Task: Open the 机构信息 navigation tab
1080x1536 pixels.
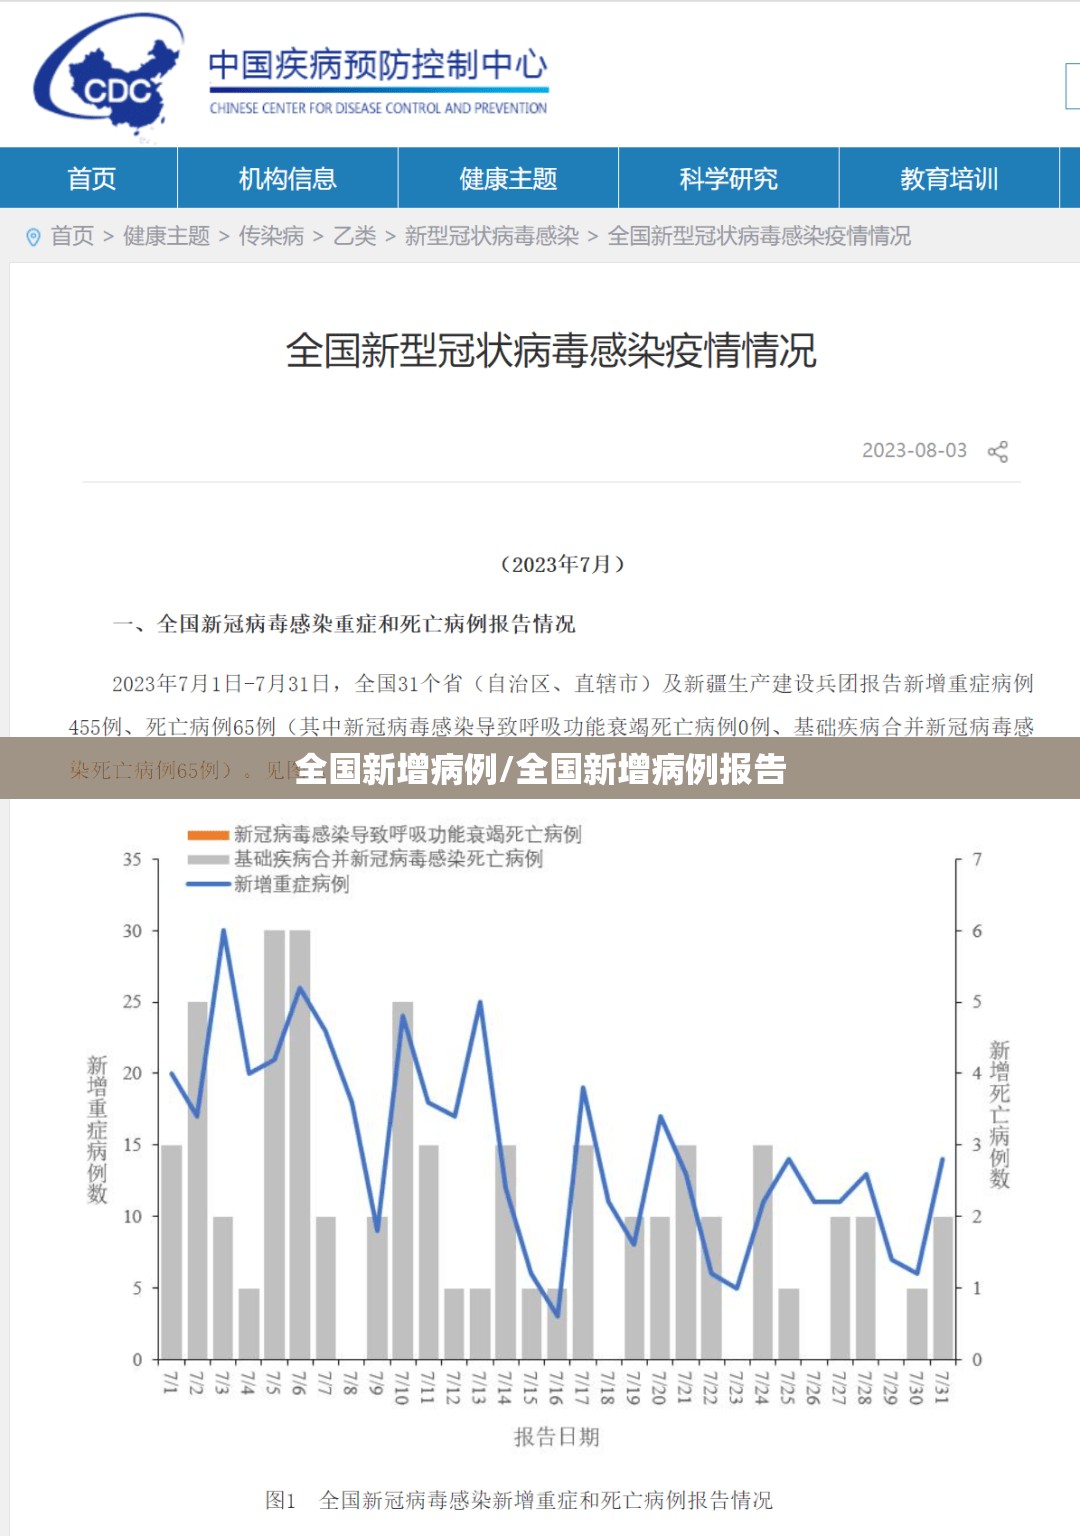Action: (x=288, y=178)
